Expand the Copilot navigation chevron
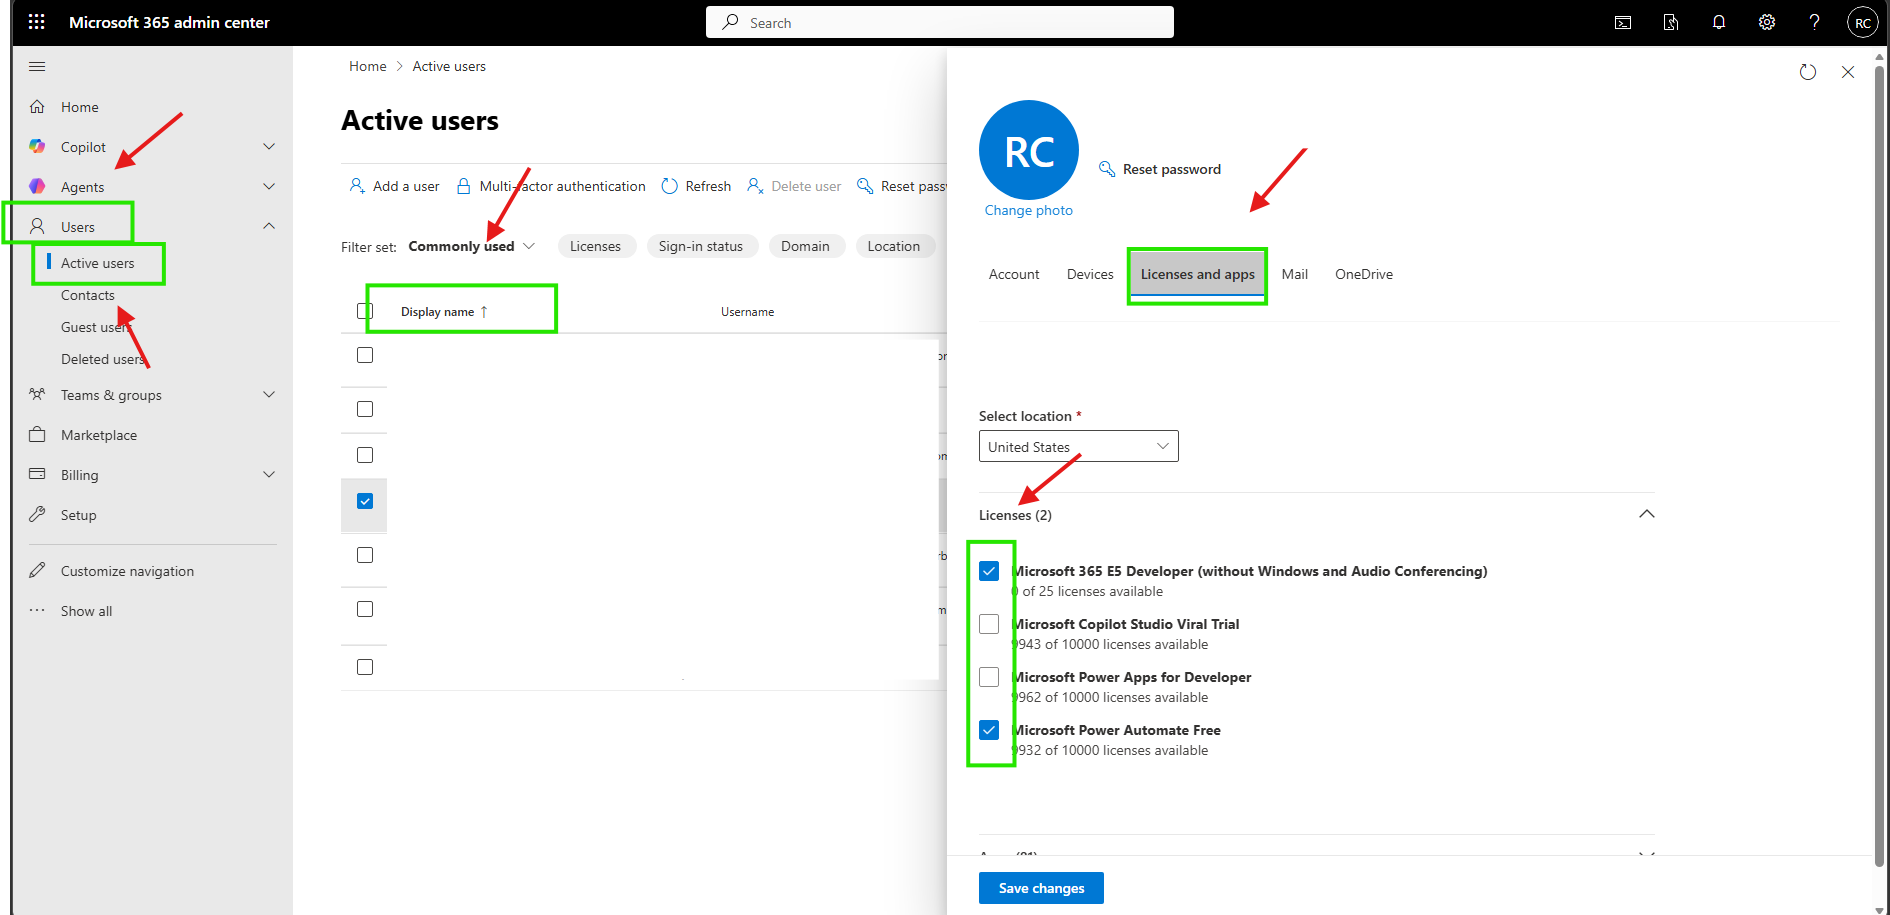The width and height of the screenshot is (1890, 915). tap(269, 147)
